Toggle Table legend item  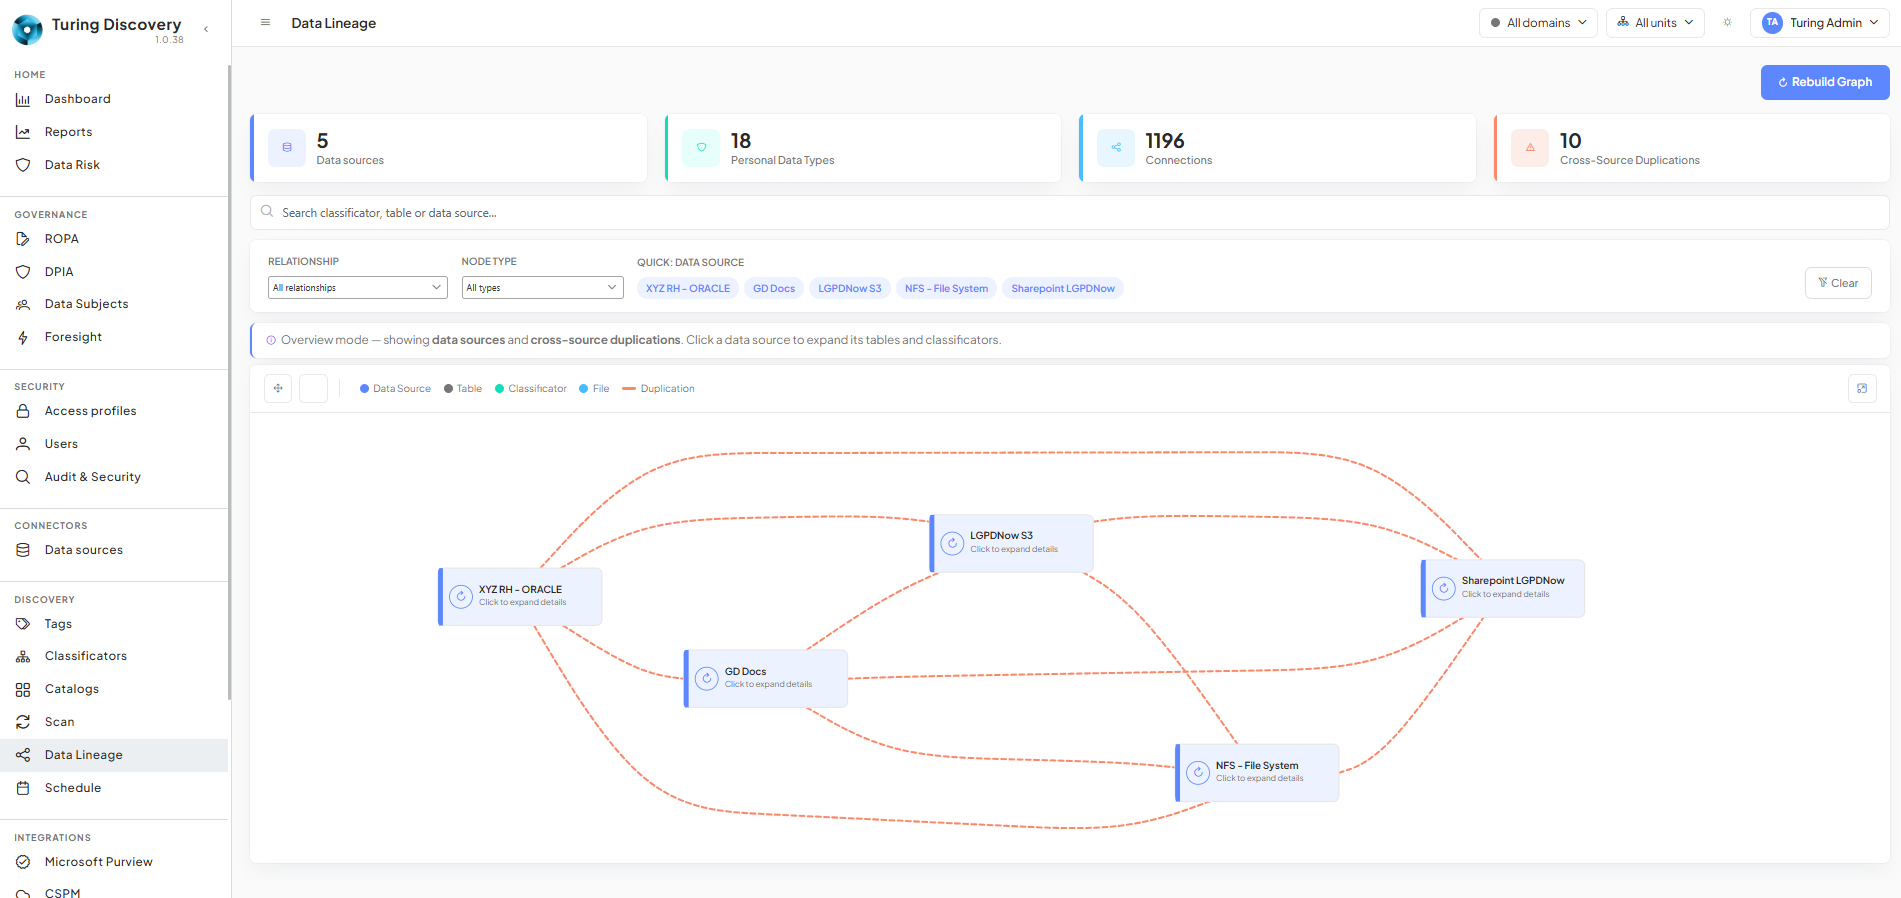pos(463,389)
